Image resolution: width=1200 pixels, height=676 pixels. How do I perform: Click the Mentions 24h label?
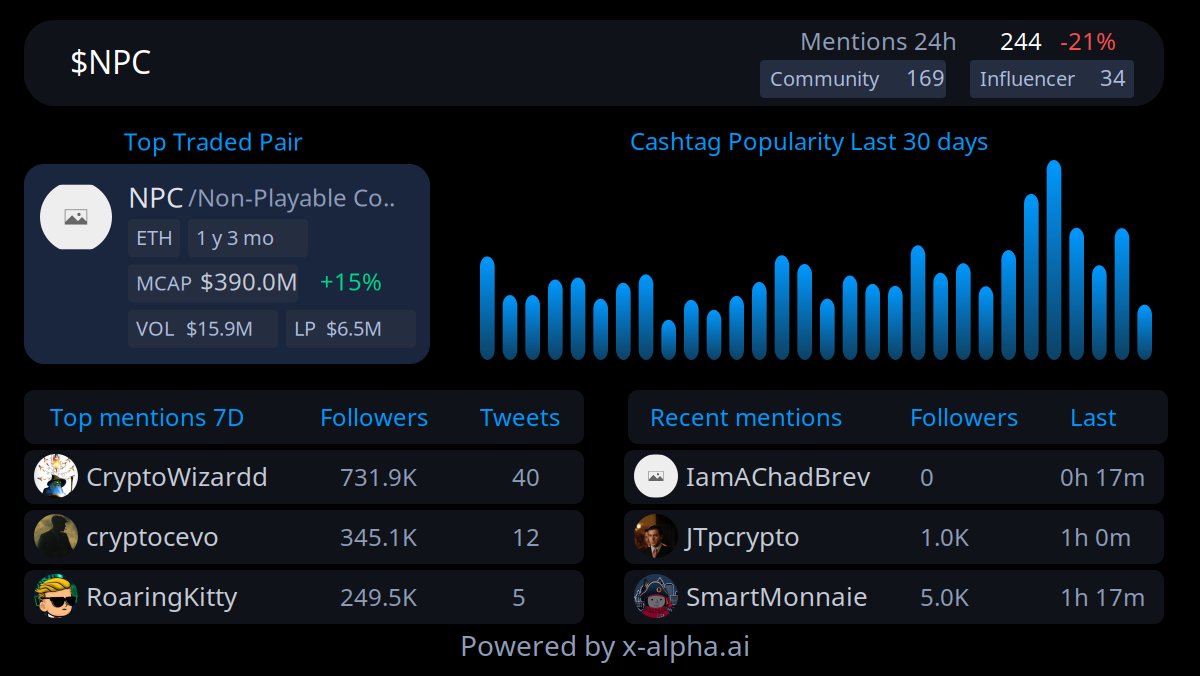pos(878,42)
